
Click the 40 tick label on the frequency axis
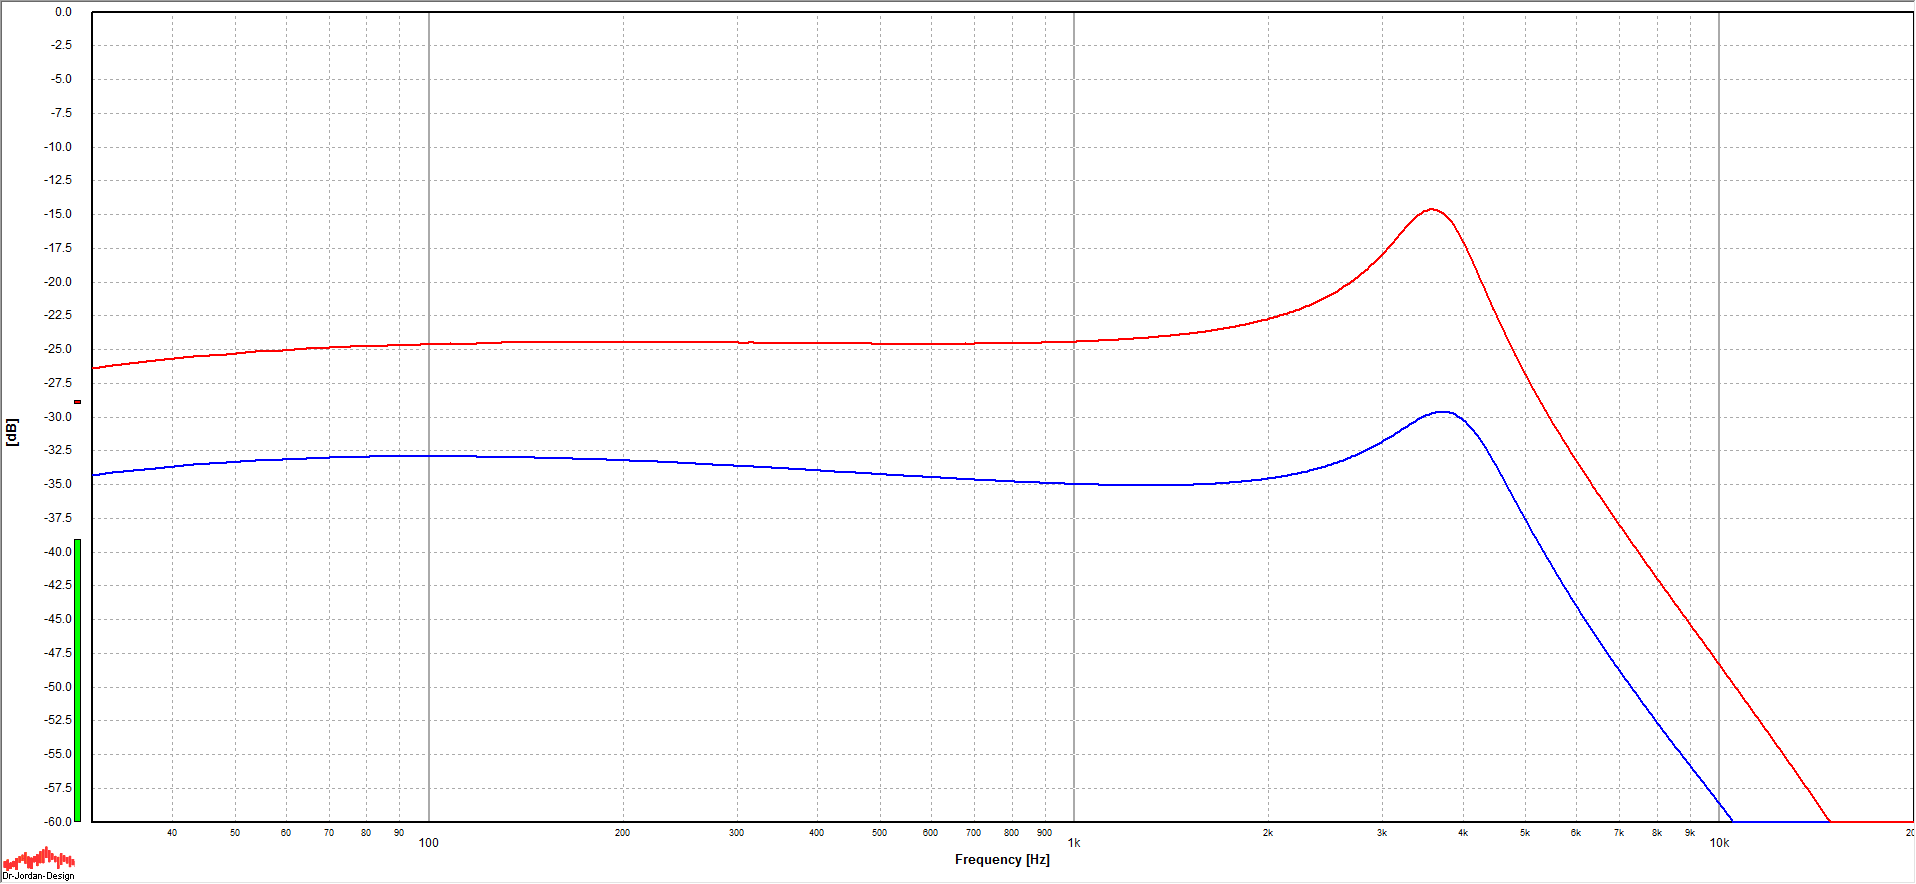pos(172,833)
